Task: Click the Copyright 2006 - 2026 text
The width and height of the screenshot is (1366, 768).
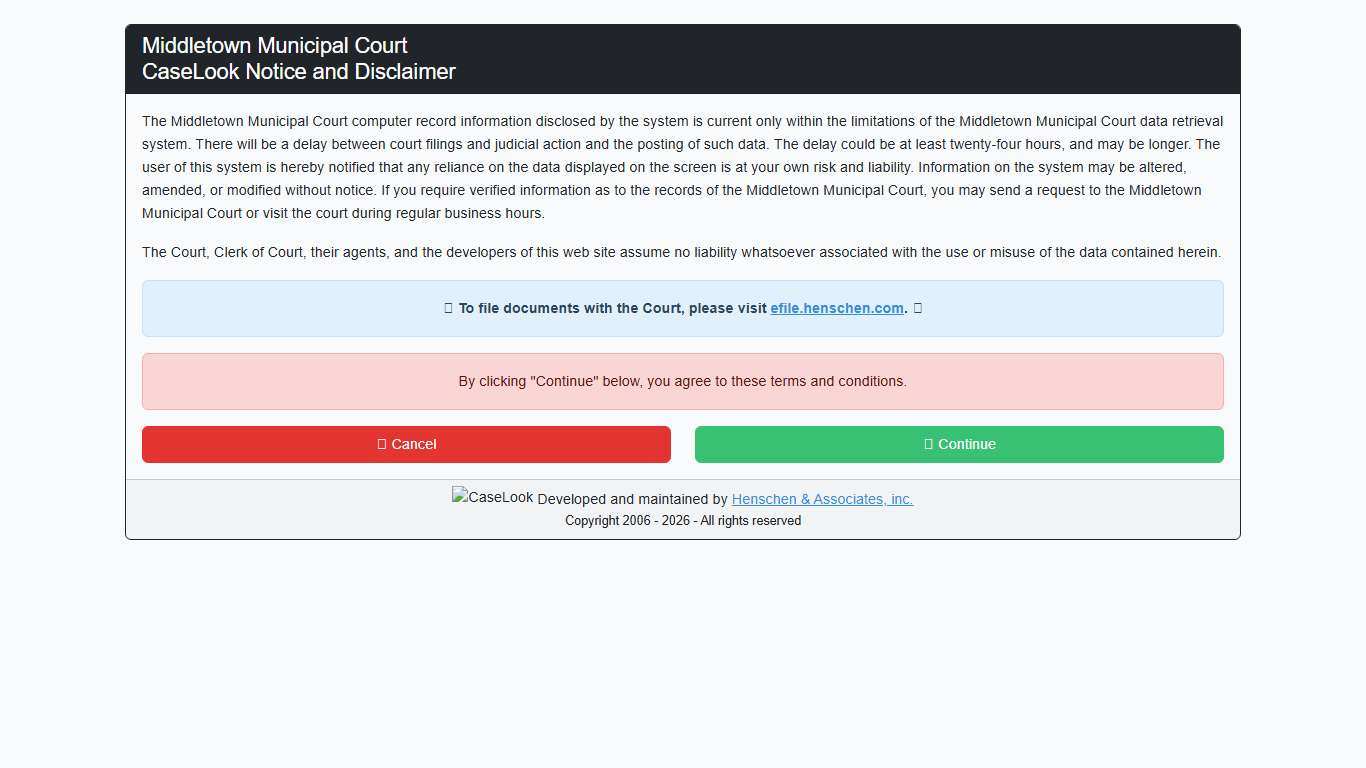Action: (x=682, y=521)
